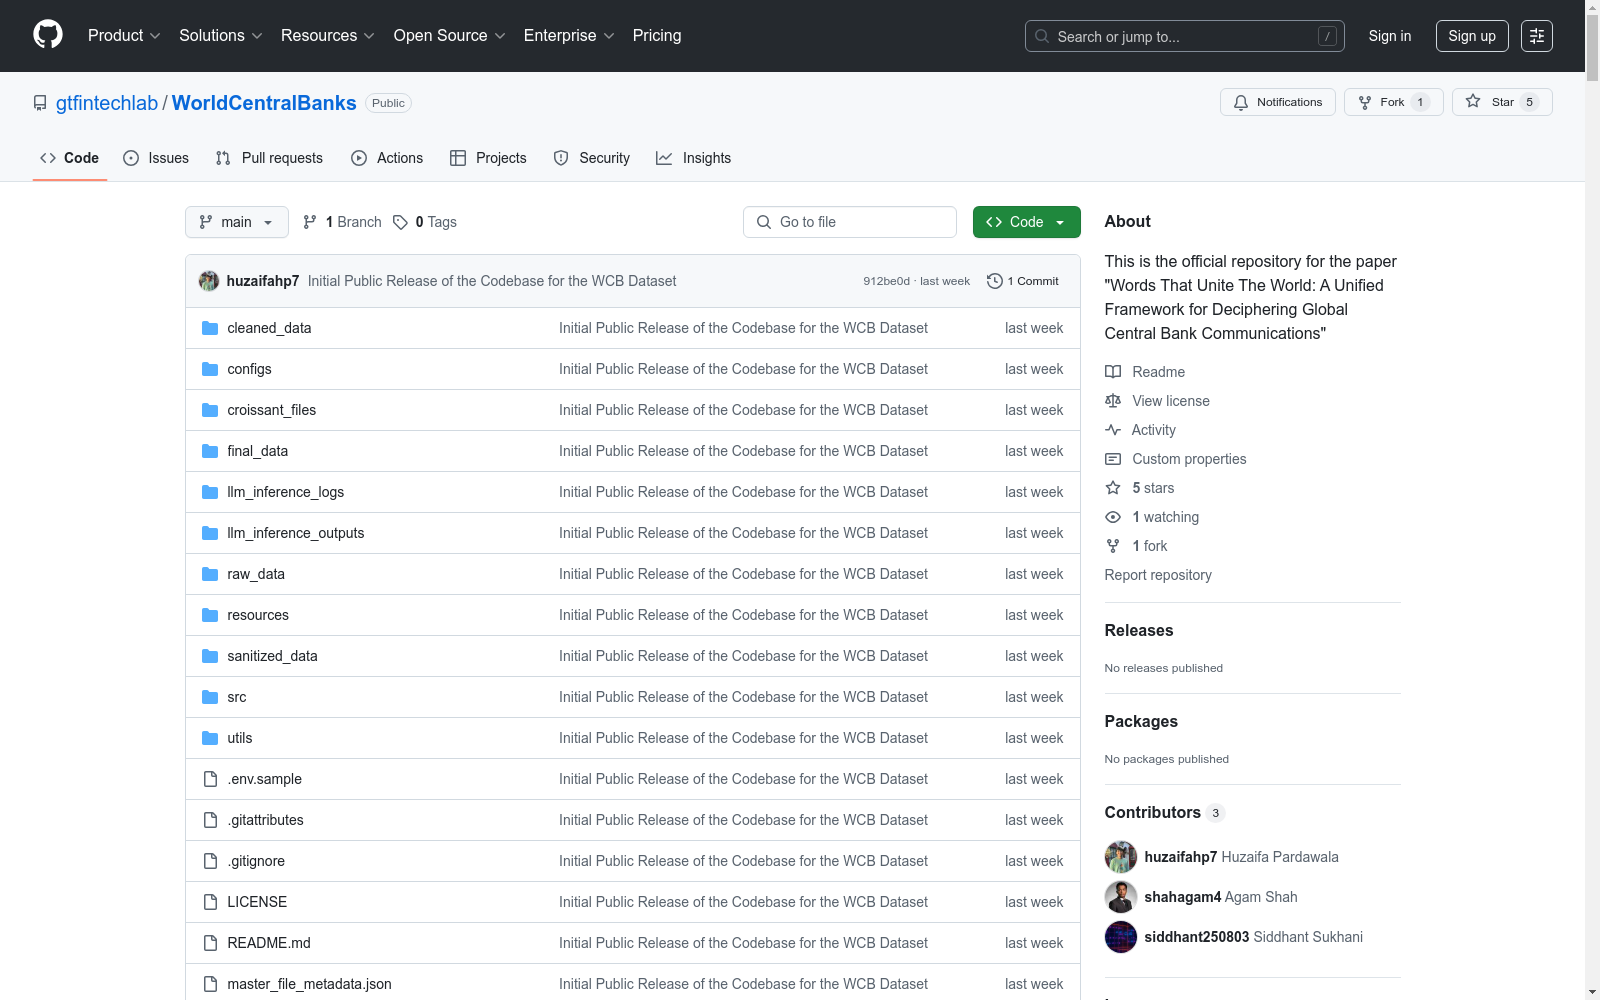The width and height of the screenshot is (1600, 1000).
Task: Go to the Actions tab
Action: click(387, 158)
